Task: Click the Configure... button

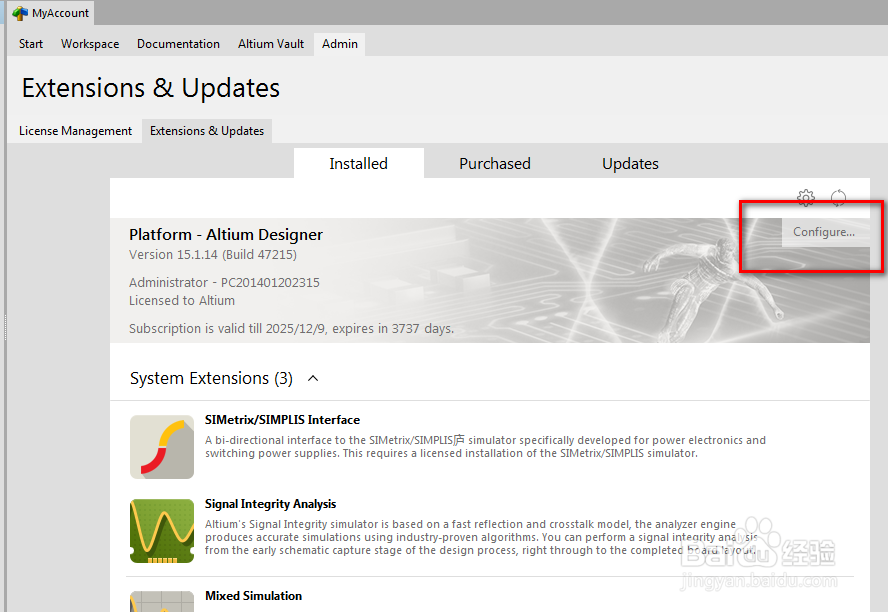Action: (824, 232)
